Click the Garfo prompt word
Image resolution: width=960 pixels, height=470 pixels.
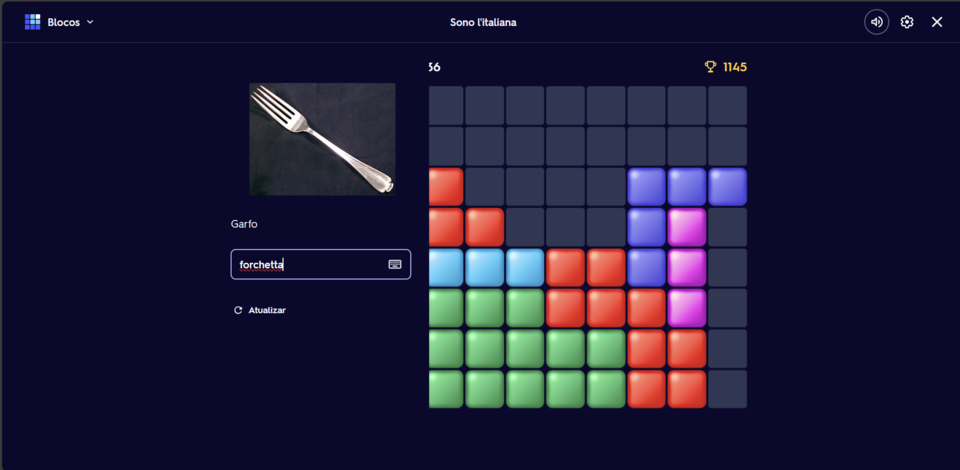click(244, 224)
